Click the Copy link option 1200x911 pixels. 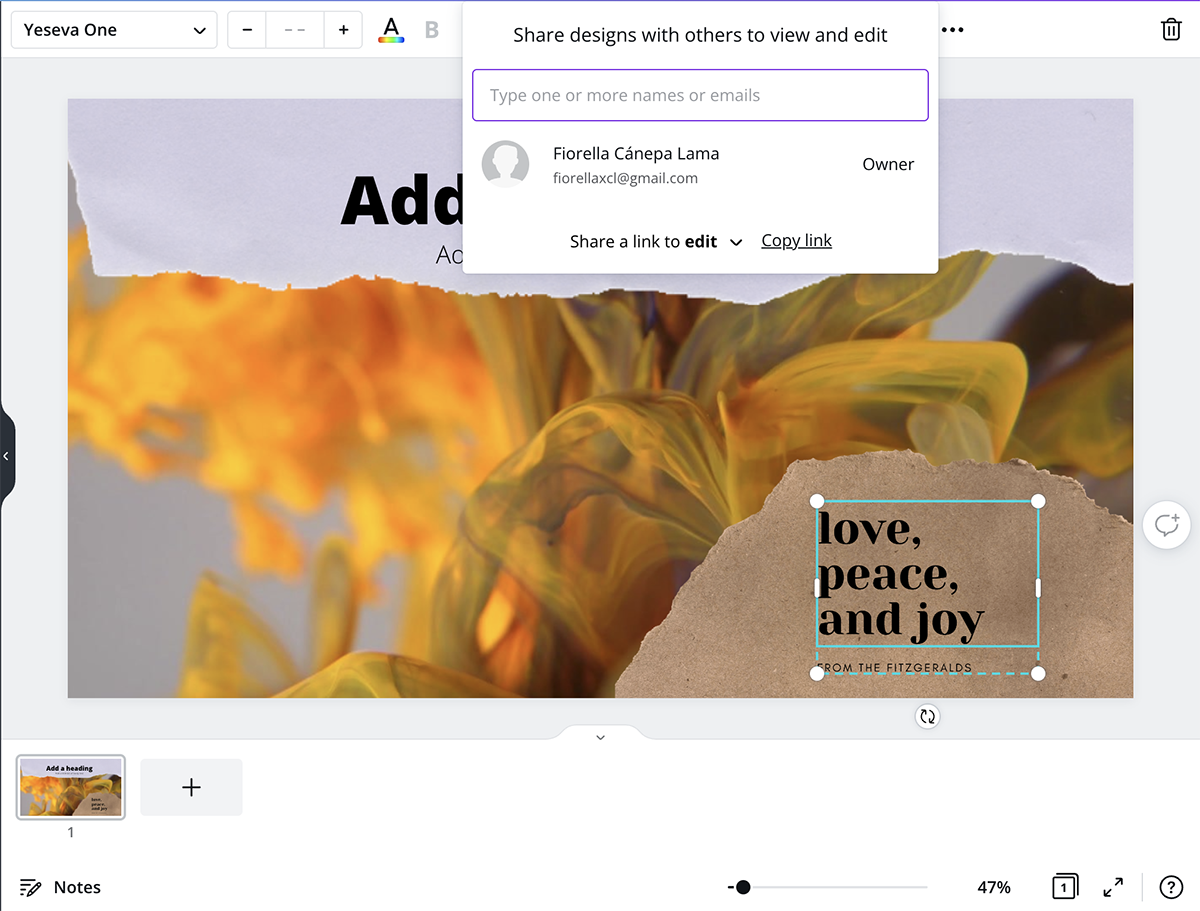pos(796,240)
